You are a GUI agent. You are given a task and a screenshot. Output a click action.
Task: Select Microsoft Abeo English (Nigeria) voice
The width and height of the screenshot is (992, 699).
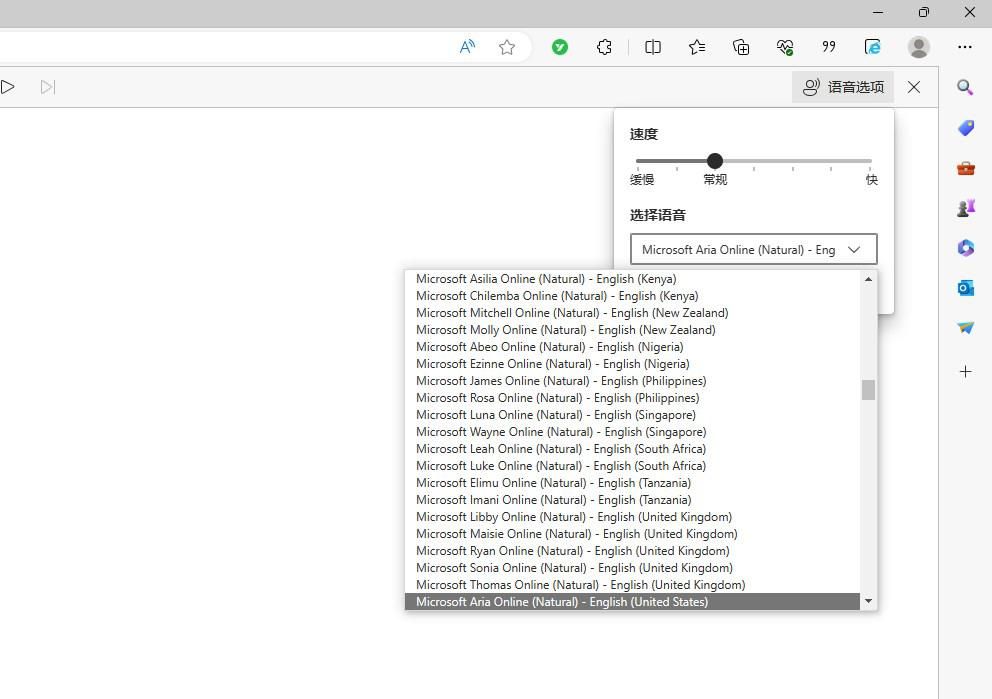pos(632,347)
